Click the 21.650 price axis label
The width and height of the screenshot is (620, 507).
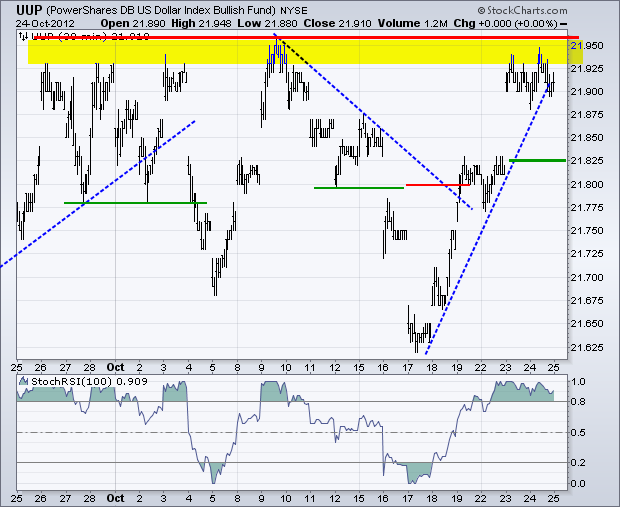coord(587,323)
